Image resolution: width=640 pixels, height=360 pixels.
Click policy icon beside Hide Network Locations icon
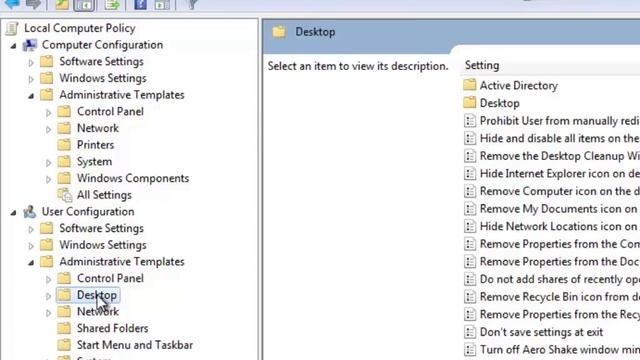[470, 226]
